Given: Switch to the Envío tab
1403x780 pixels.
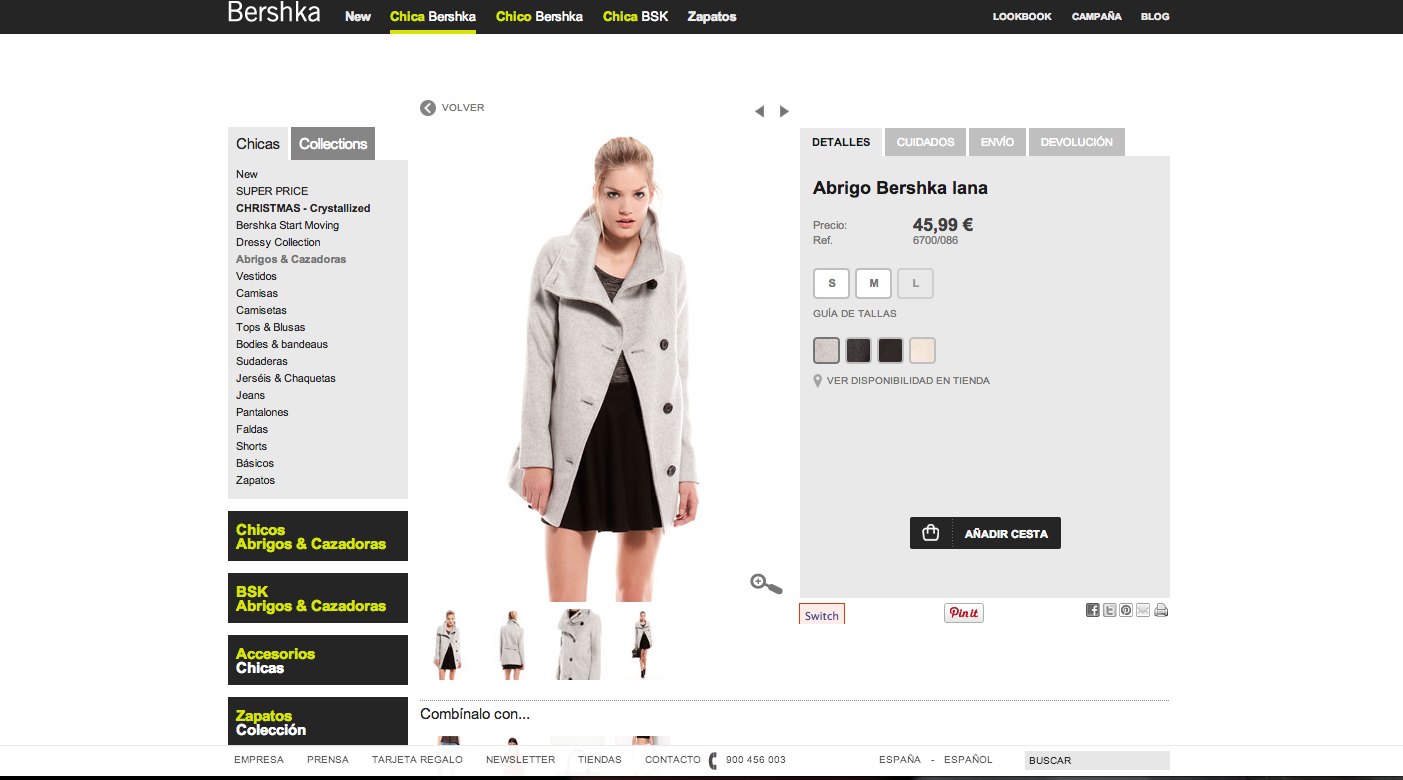Looking at the screenshot, I should point(997,142).
